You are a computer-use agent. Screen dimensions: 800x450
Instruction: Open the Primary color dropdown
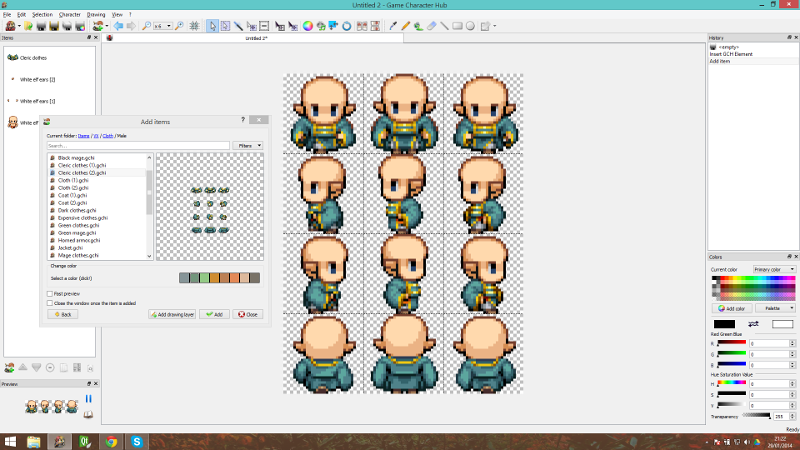[777, 269]
